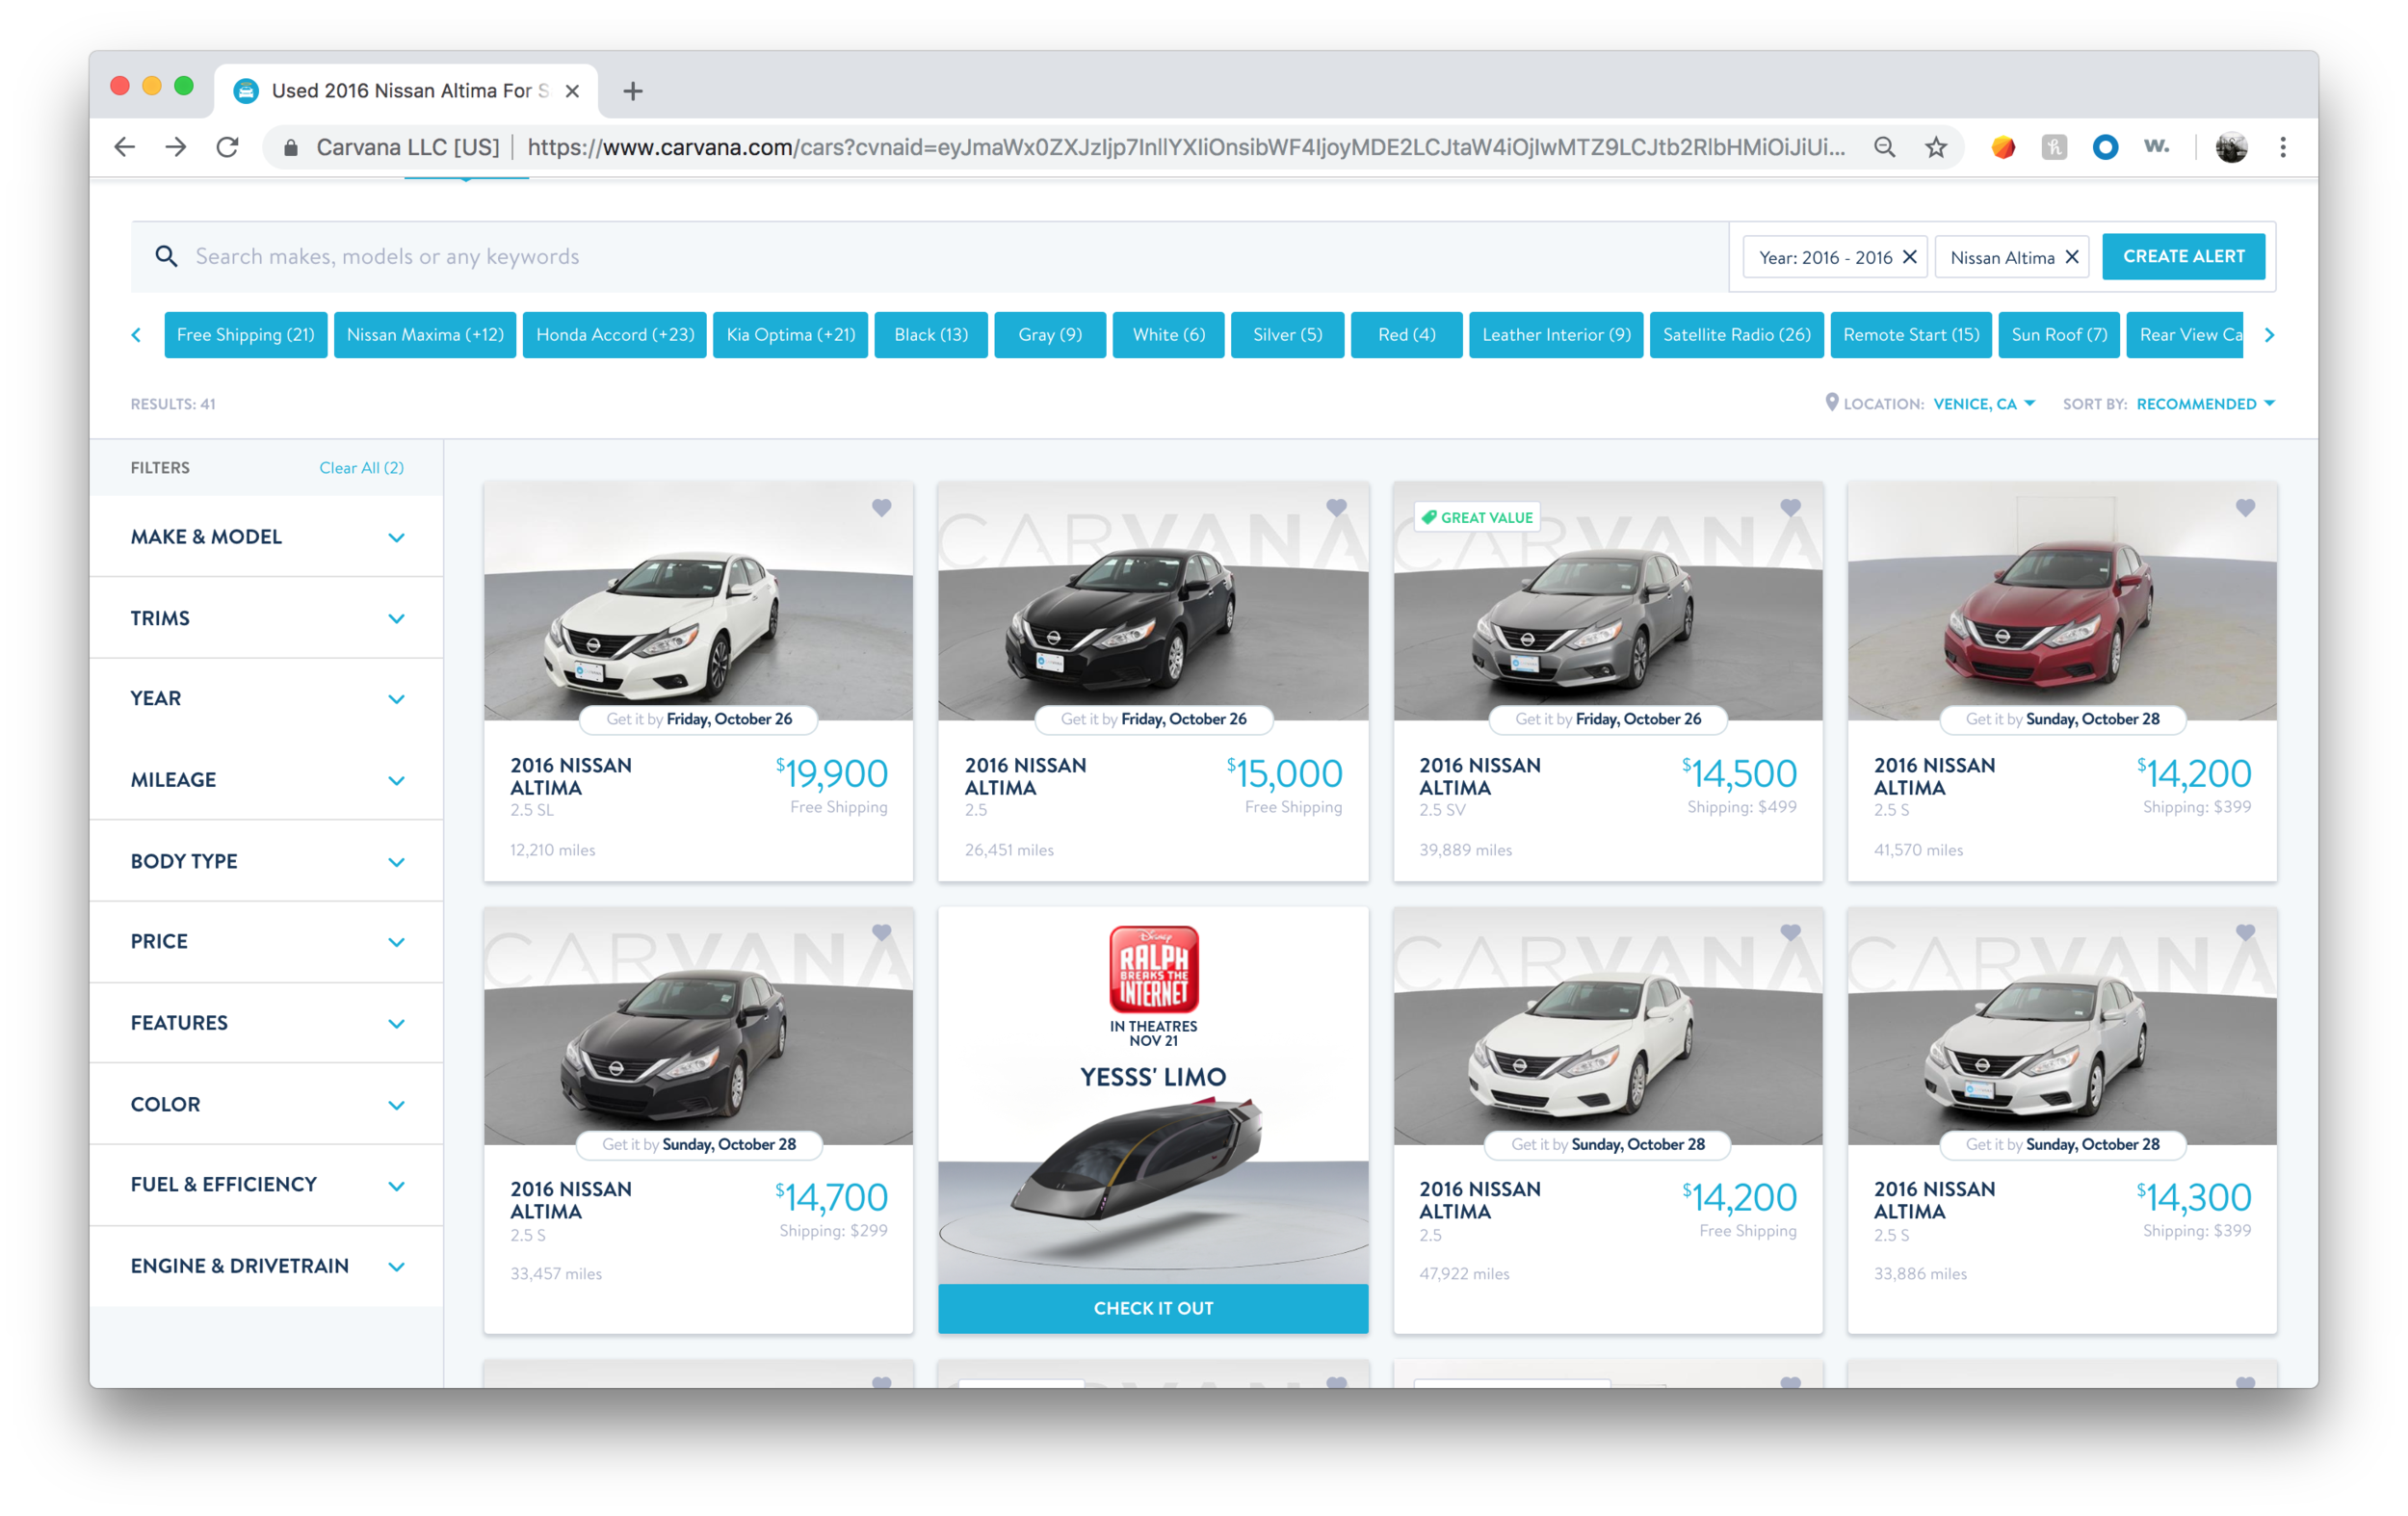Open a new browser tab
The width and height of the screenshot is (2408, 1516).
pos(632,91)
